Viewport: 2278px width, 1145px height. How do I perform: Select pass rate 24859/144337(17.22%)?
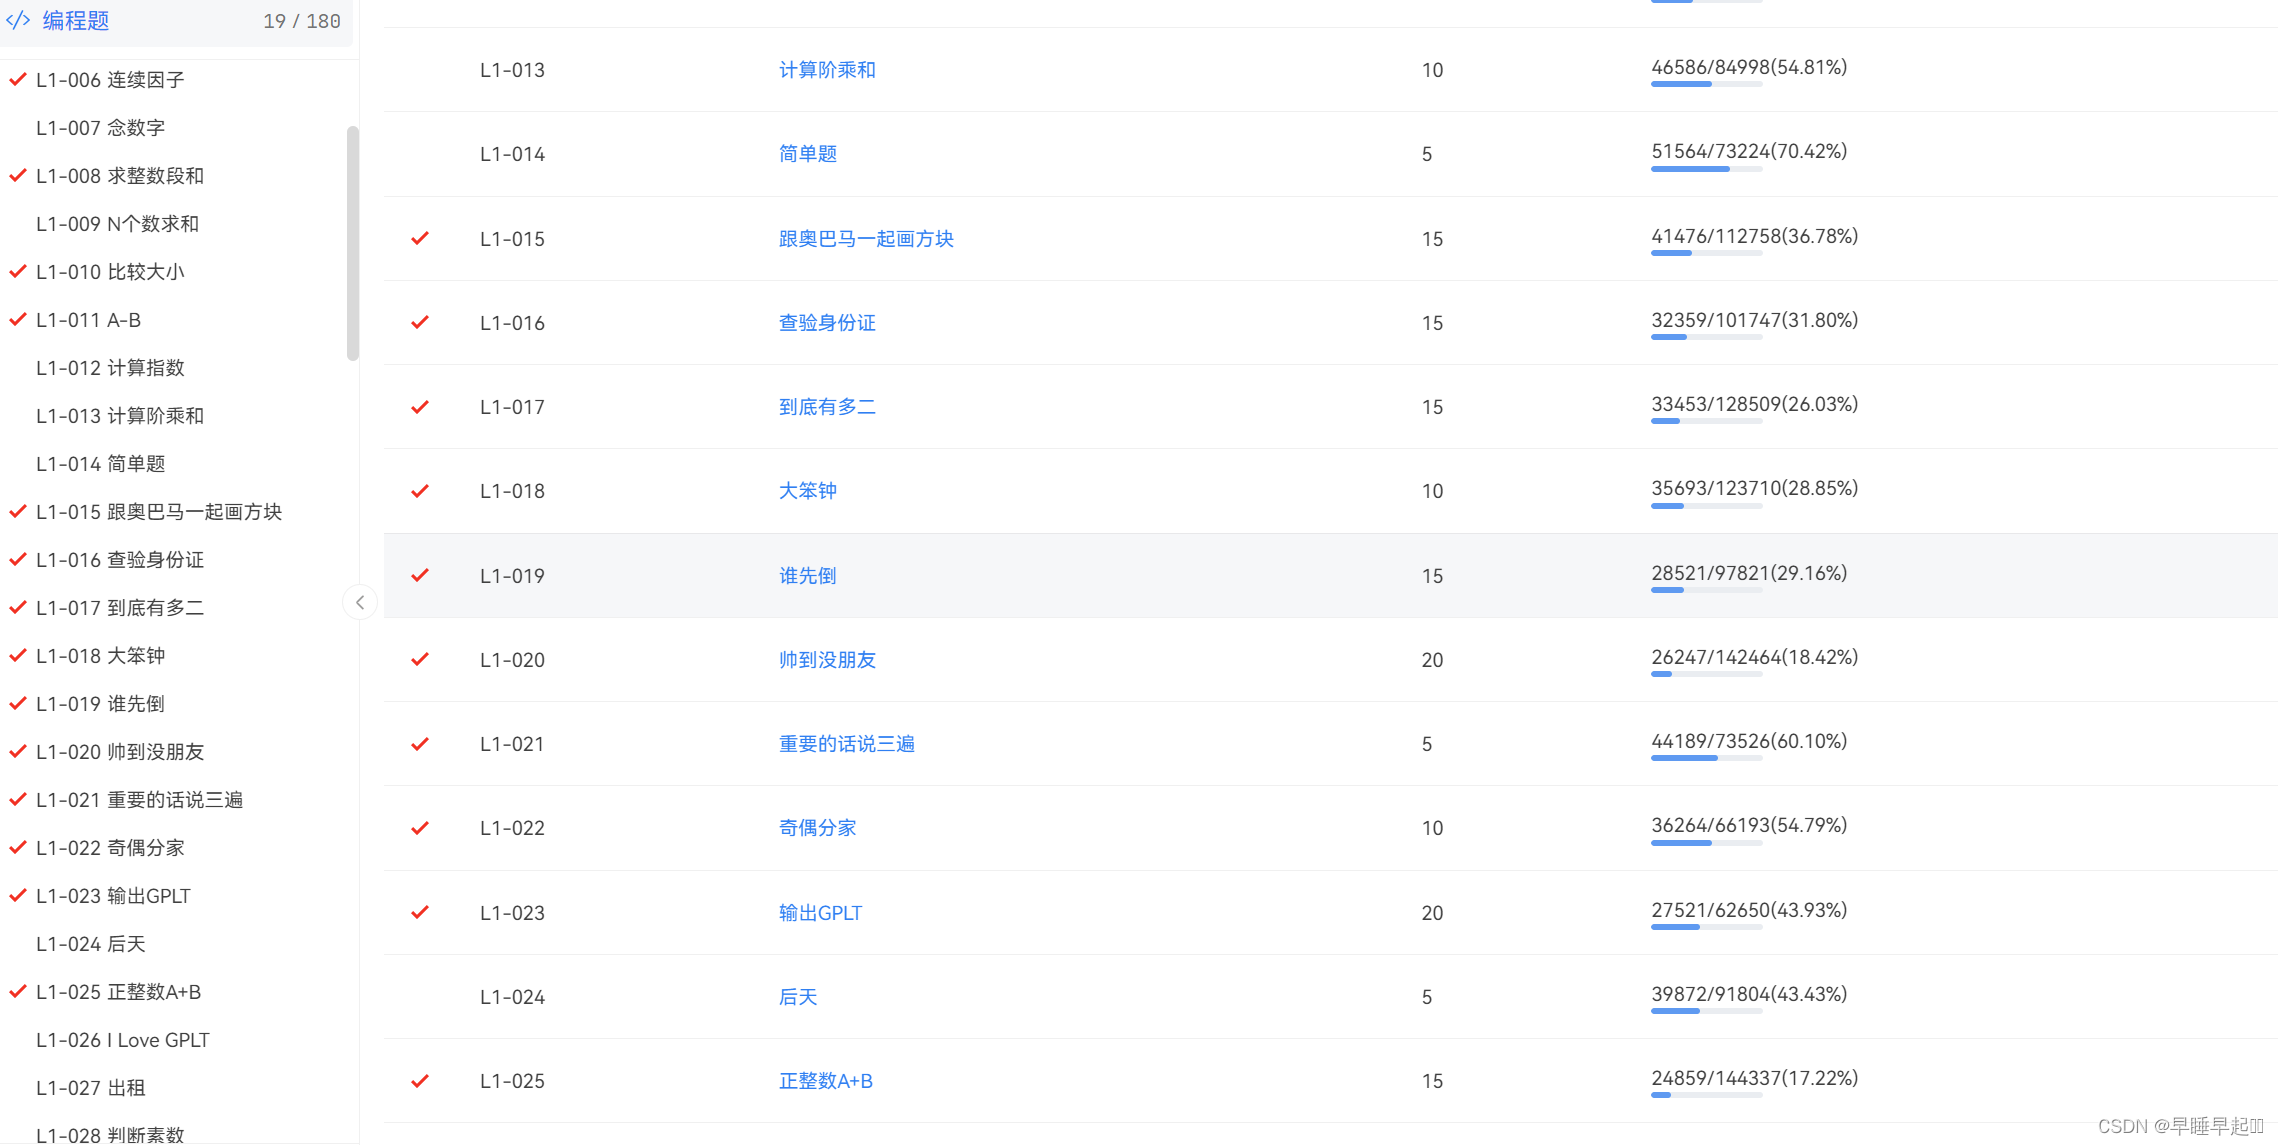coord(1754,1078)
